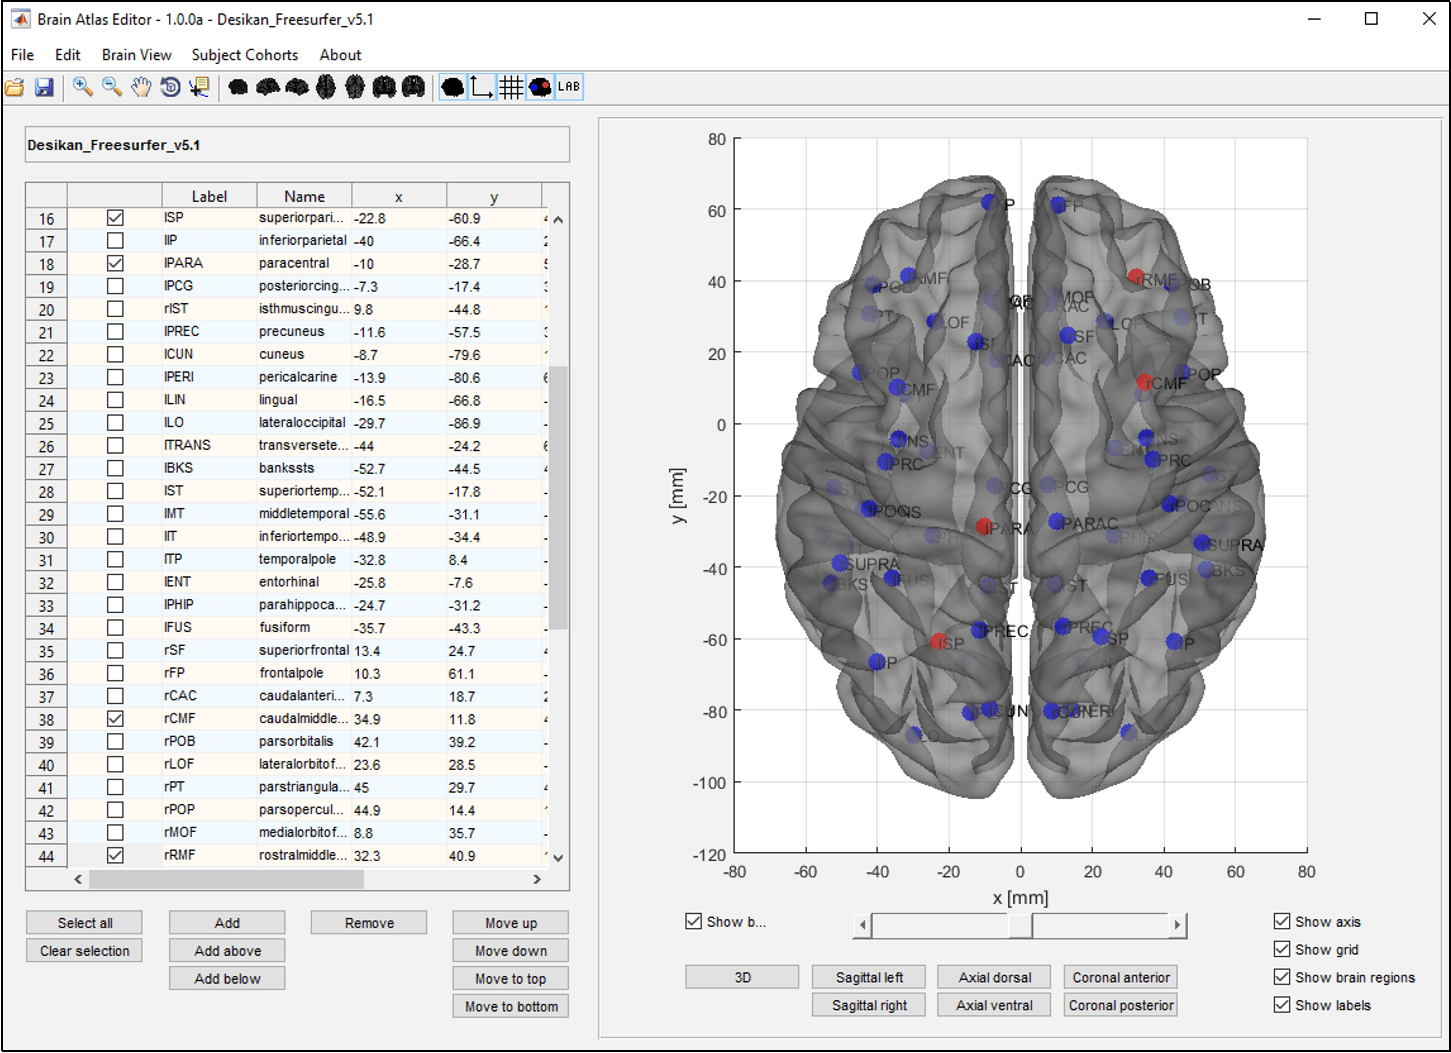Click the Axial ventral button
The height and width of the screenshot is (1053, 1451).
[994, 1005]
